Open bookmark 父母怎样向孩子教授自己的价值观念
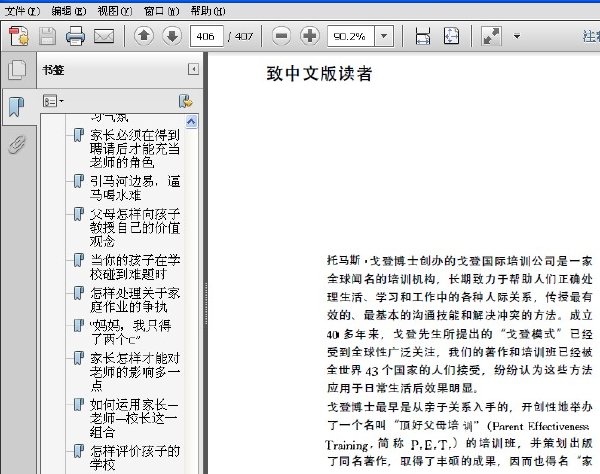 135,227
